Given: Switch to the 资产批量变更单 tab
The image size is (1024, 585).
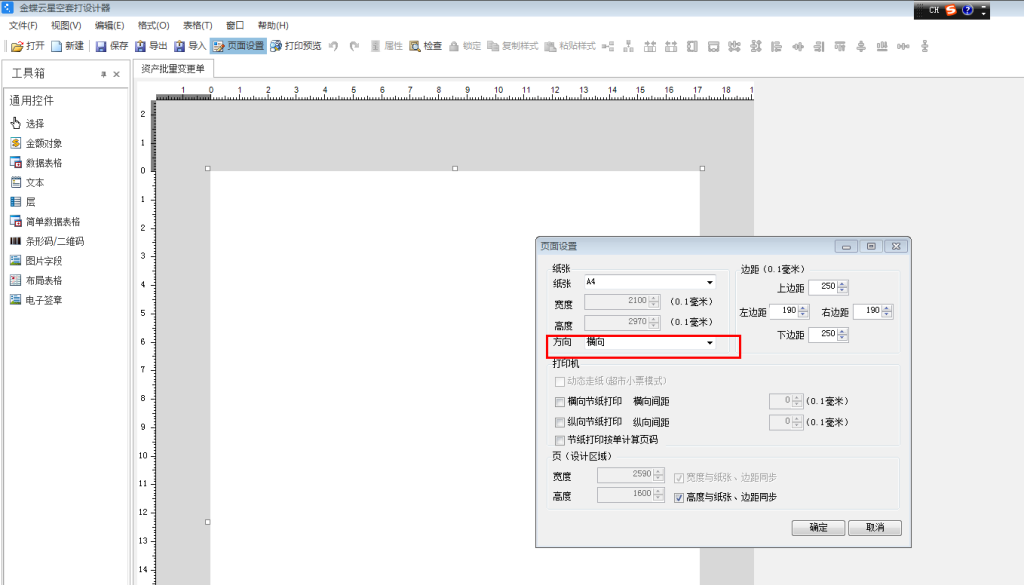Looking at the screenshot, I should pos(173,69).
